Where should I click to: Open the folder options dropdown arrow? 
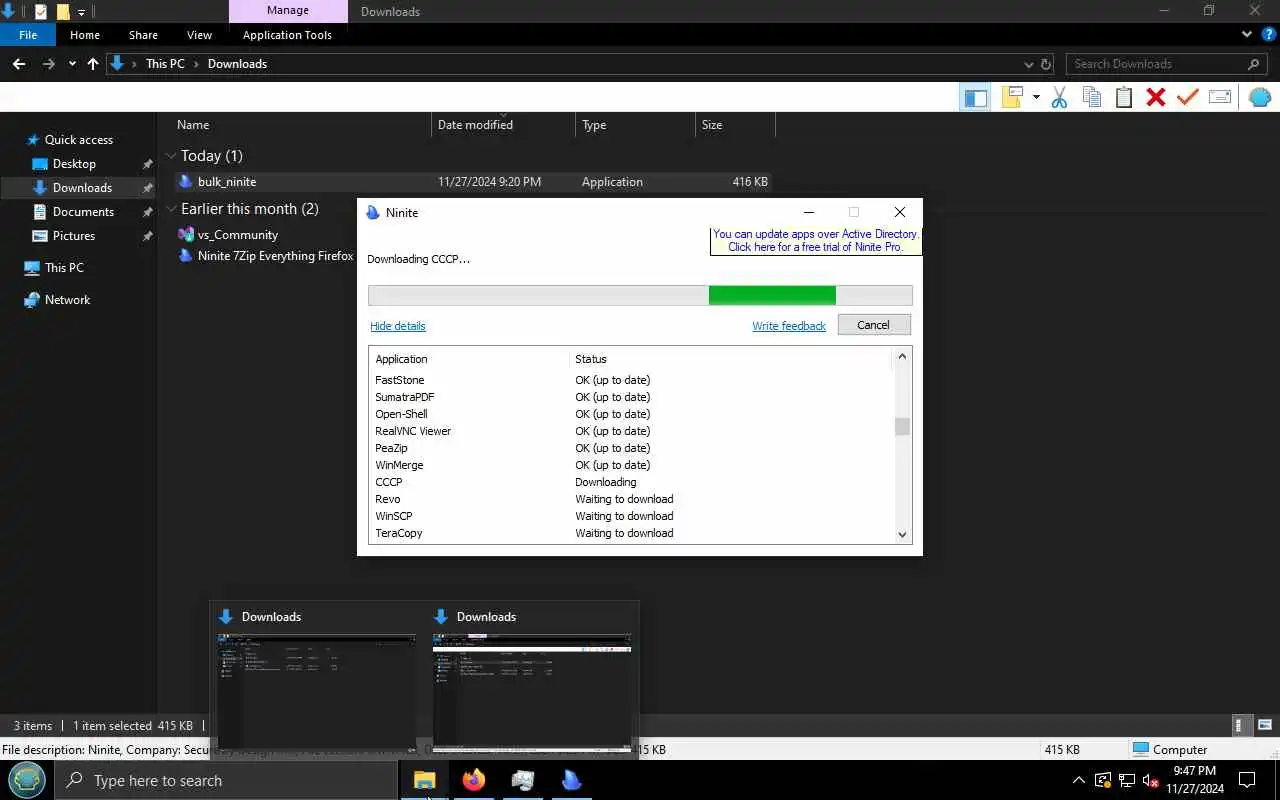pos(1036,97)
